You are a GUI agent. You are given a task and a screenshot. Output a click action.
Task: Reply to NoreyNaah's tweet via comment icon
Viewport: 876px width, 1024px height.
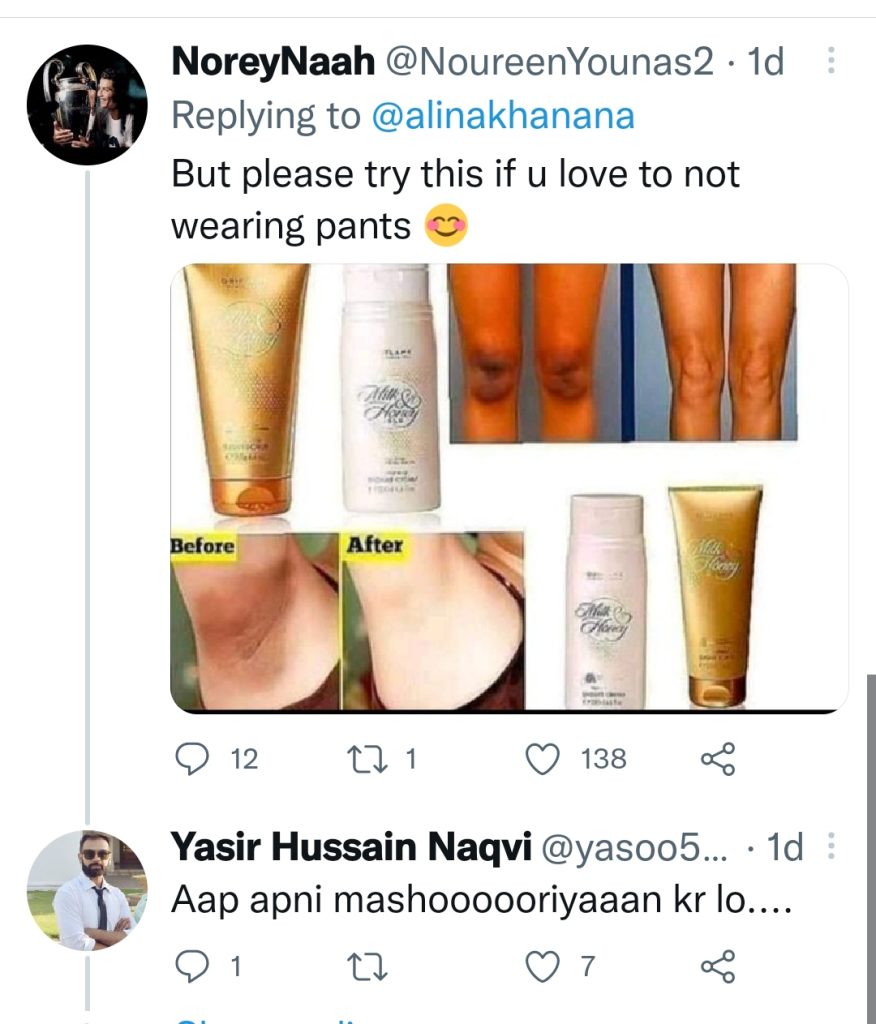pyautogui.click(x=190, y=759)
